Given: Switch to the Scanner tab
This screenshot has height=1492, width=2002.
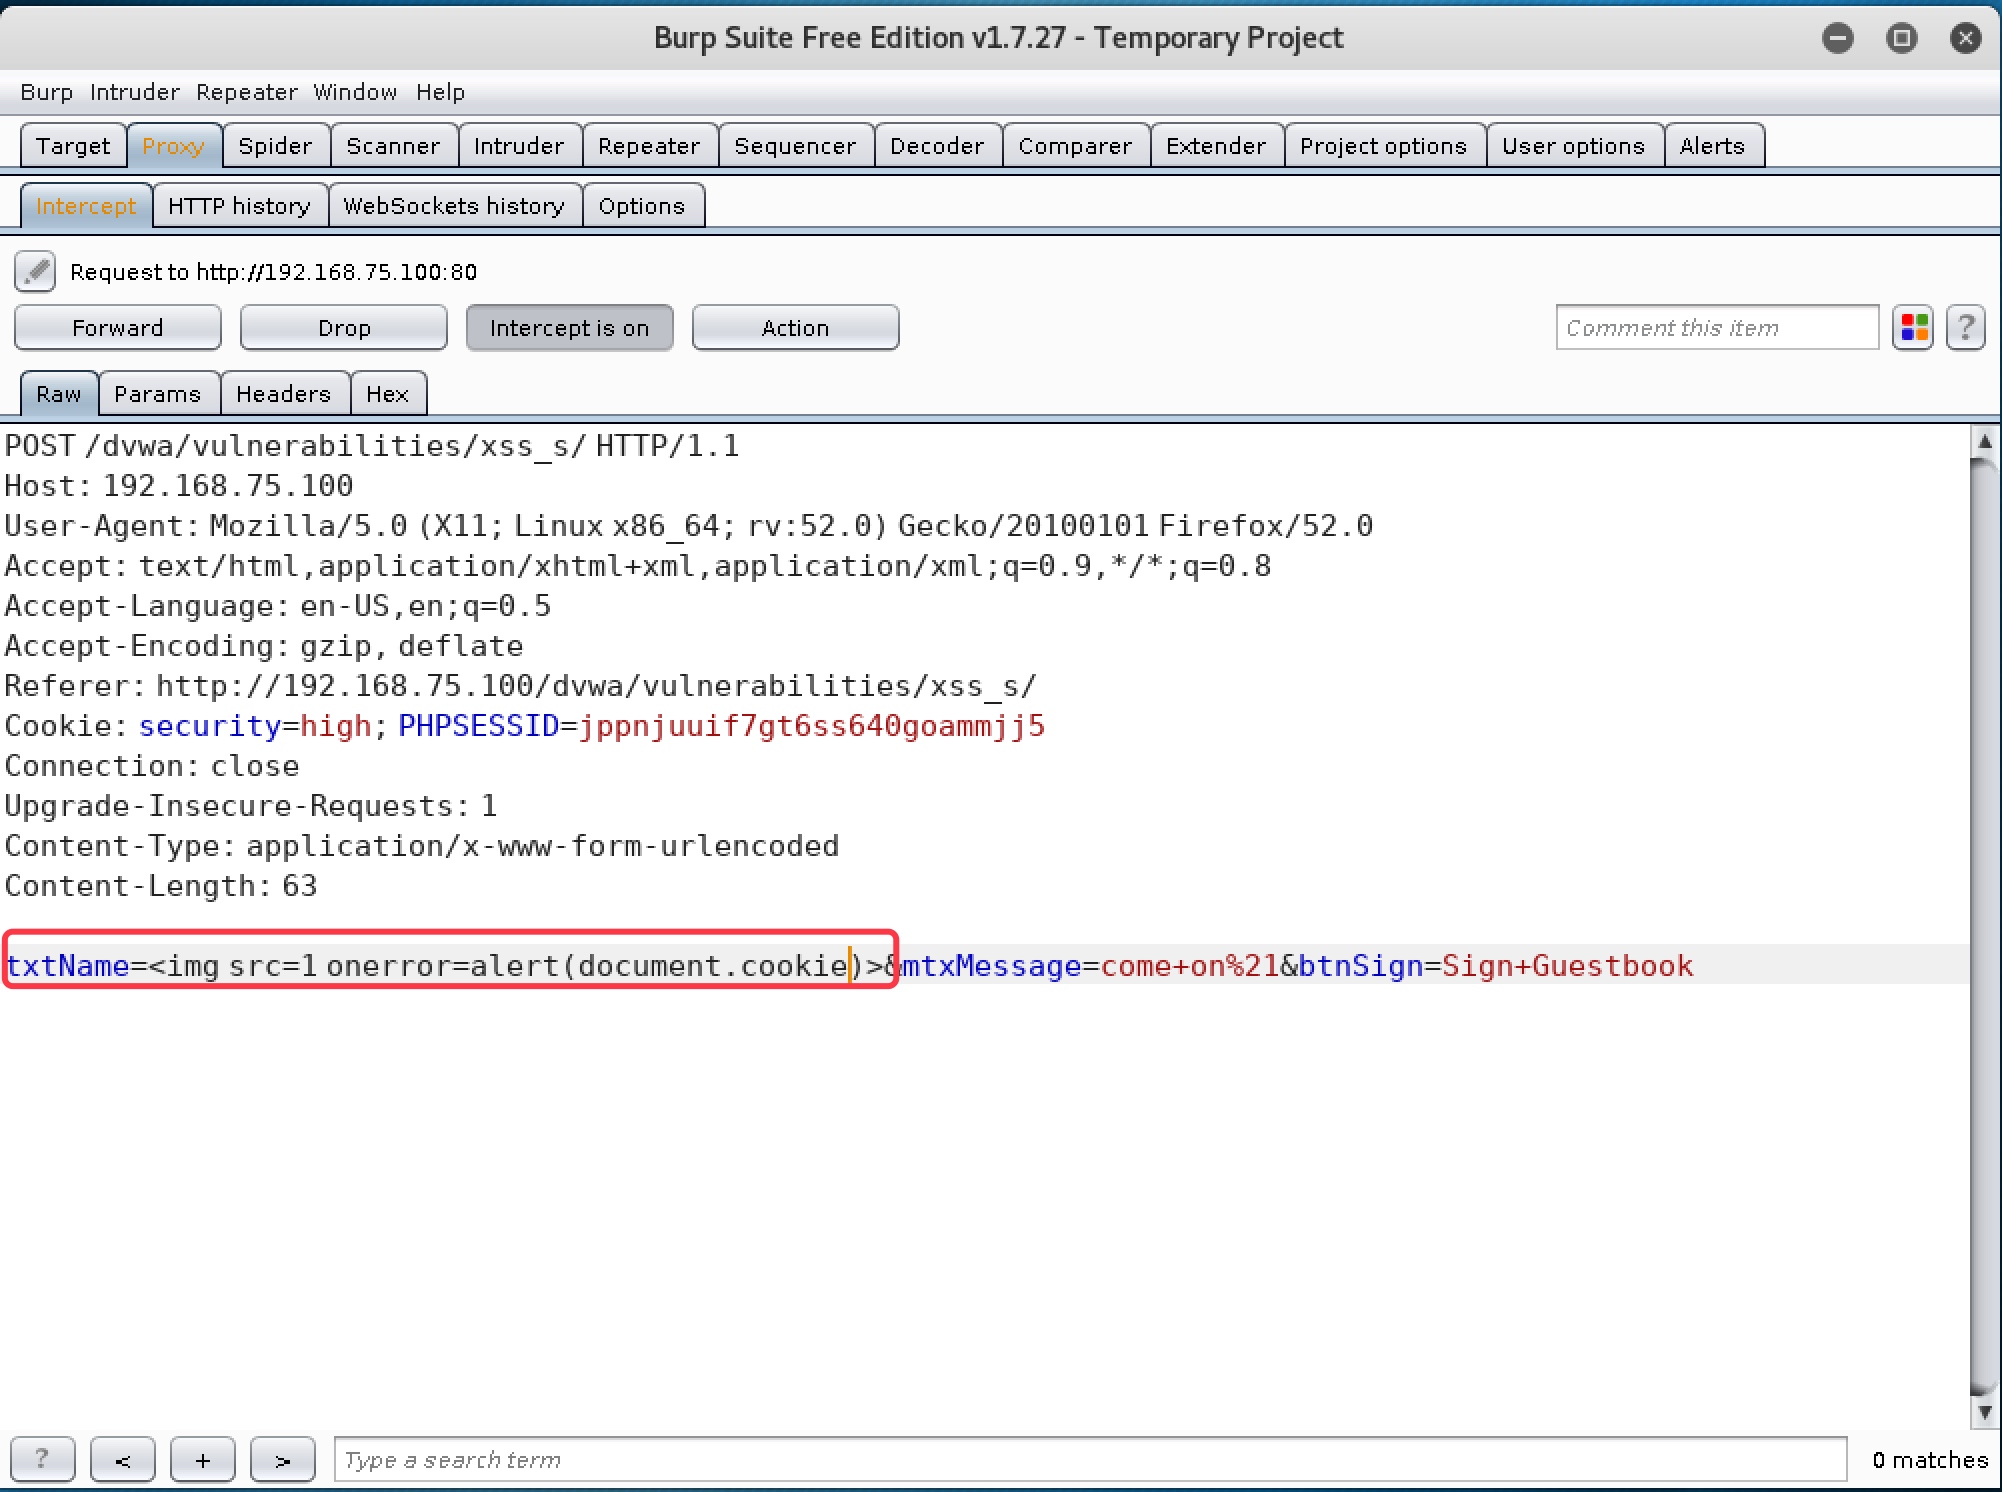Looking at the screenshot, I should [x=393, y=146].
